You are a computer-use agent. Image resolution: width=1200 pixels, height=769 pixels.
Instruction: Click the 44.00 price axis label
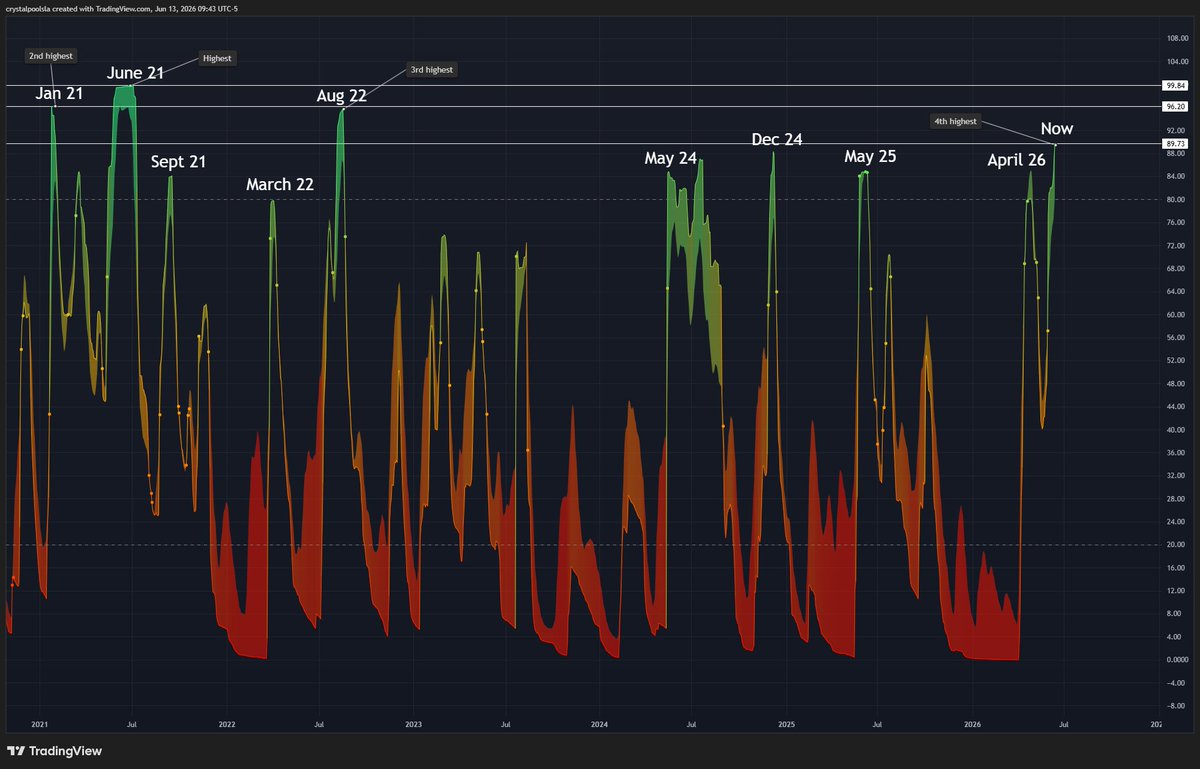point(1176,406)
